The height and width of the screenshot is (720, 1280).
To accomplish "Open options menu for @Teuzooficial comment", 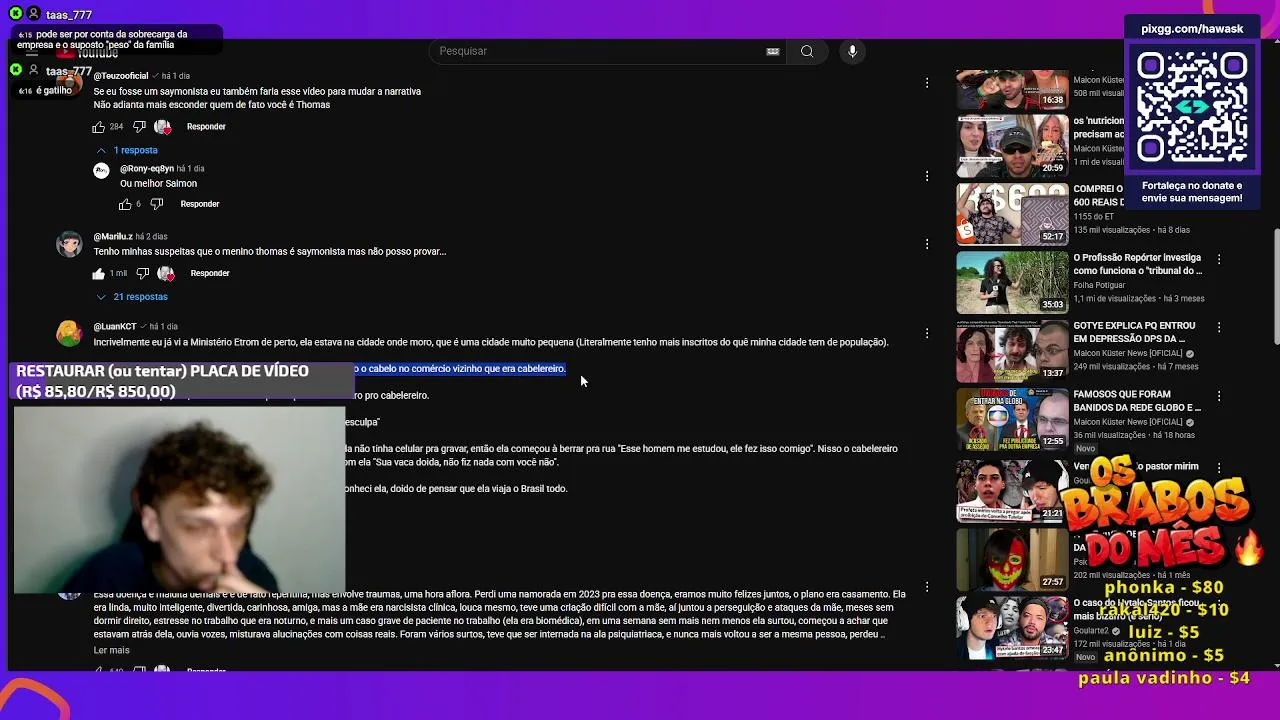I will (x=927, y=83).
